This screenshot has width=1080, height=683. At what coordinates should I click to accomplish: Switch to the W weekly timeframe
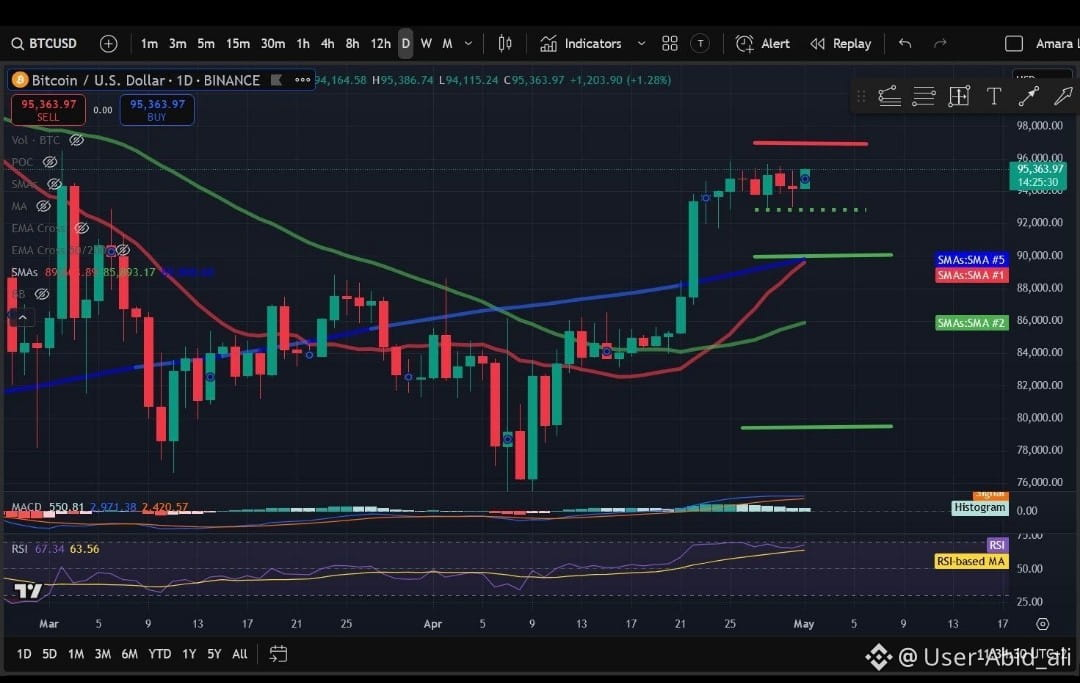point(426,43)
